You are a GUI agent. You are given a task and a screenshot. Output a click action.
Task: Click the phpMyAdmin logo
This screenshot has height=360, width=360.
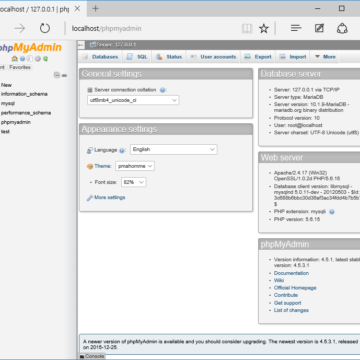30,48
